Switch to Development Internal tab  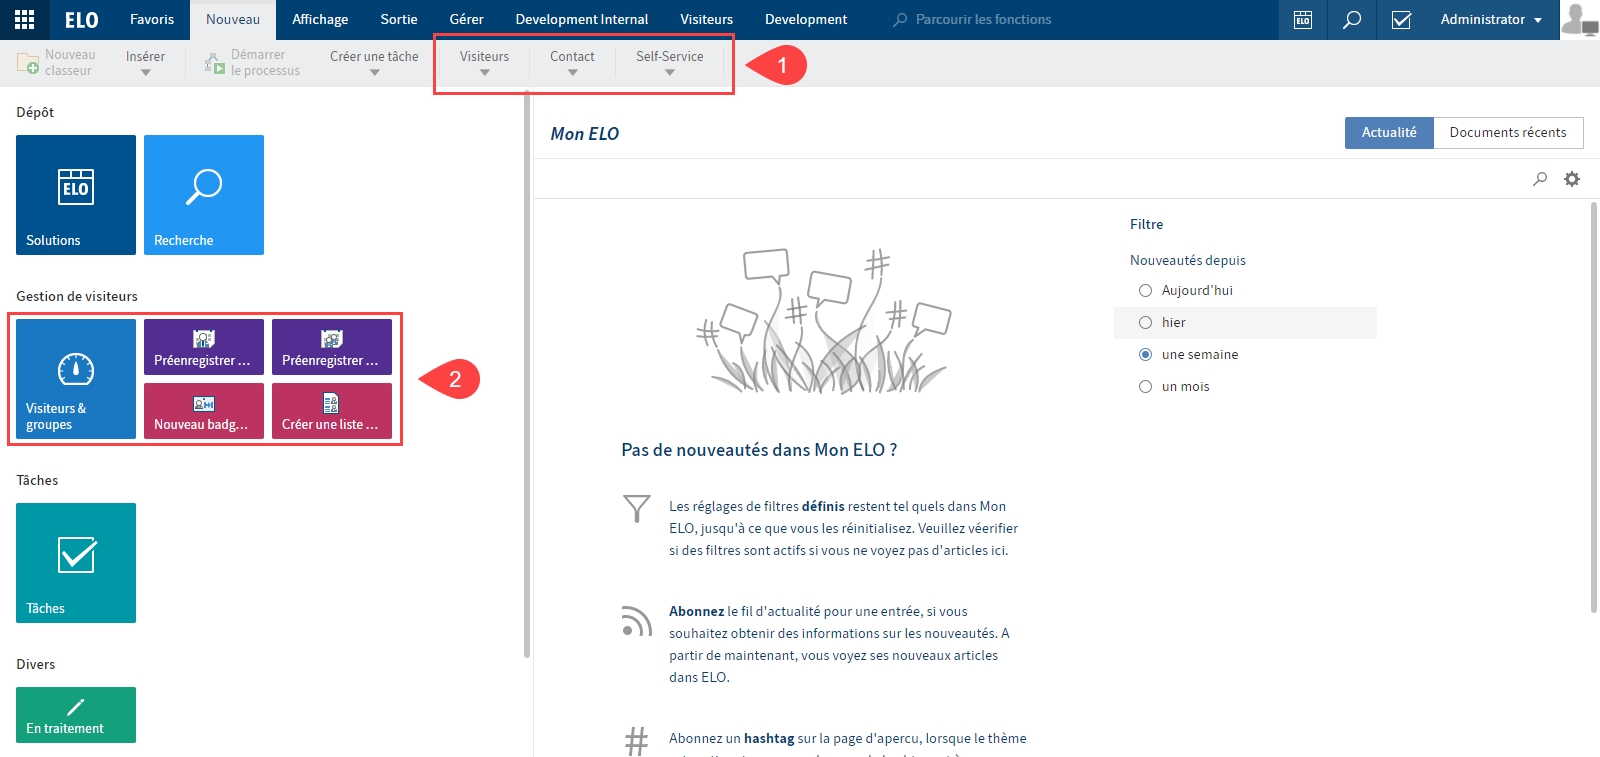click(582, 20)
